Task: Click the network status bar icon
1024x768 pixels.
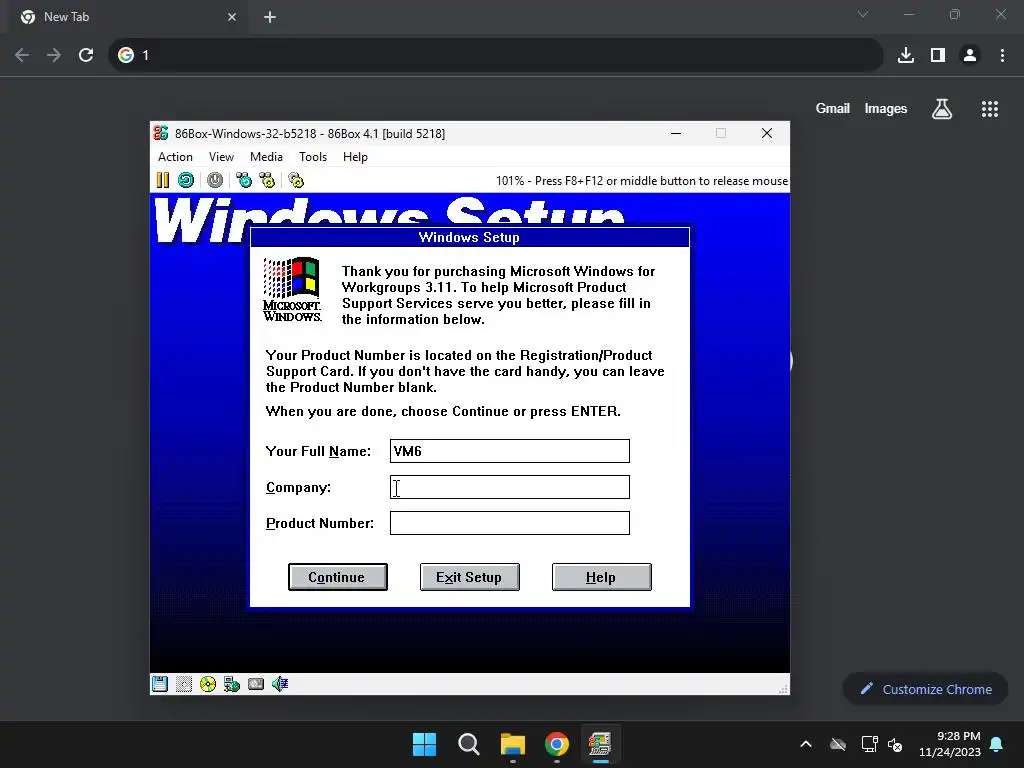Action: point(232,684)
